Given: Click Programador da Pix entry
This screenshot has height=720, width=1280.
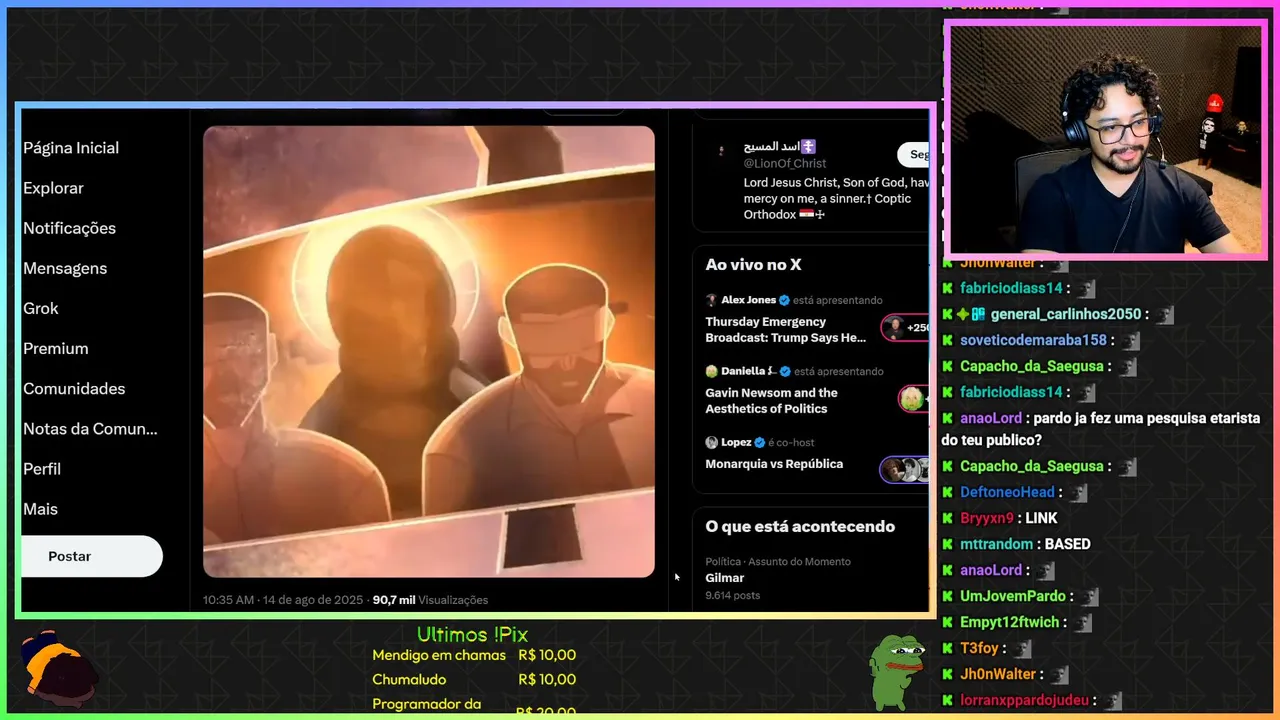Looking at the screenshot, I should [x=474, y=705].
